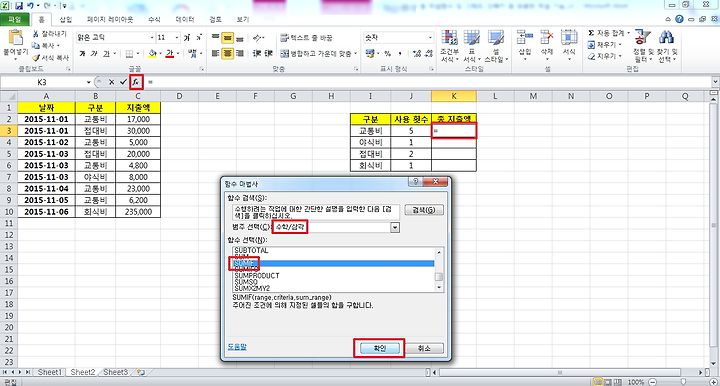Confirm formula entry with checkmark
The width and height of the screenshot is (720, 386).
point(123,82)
